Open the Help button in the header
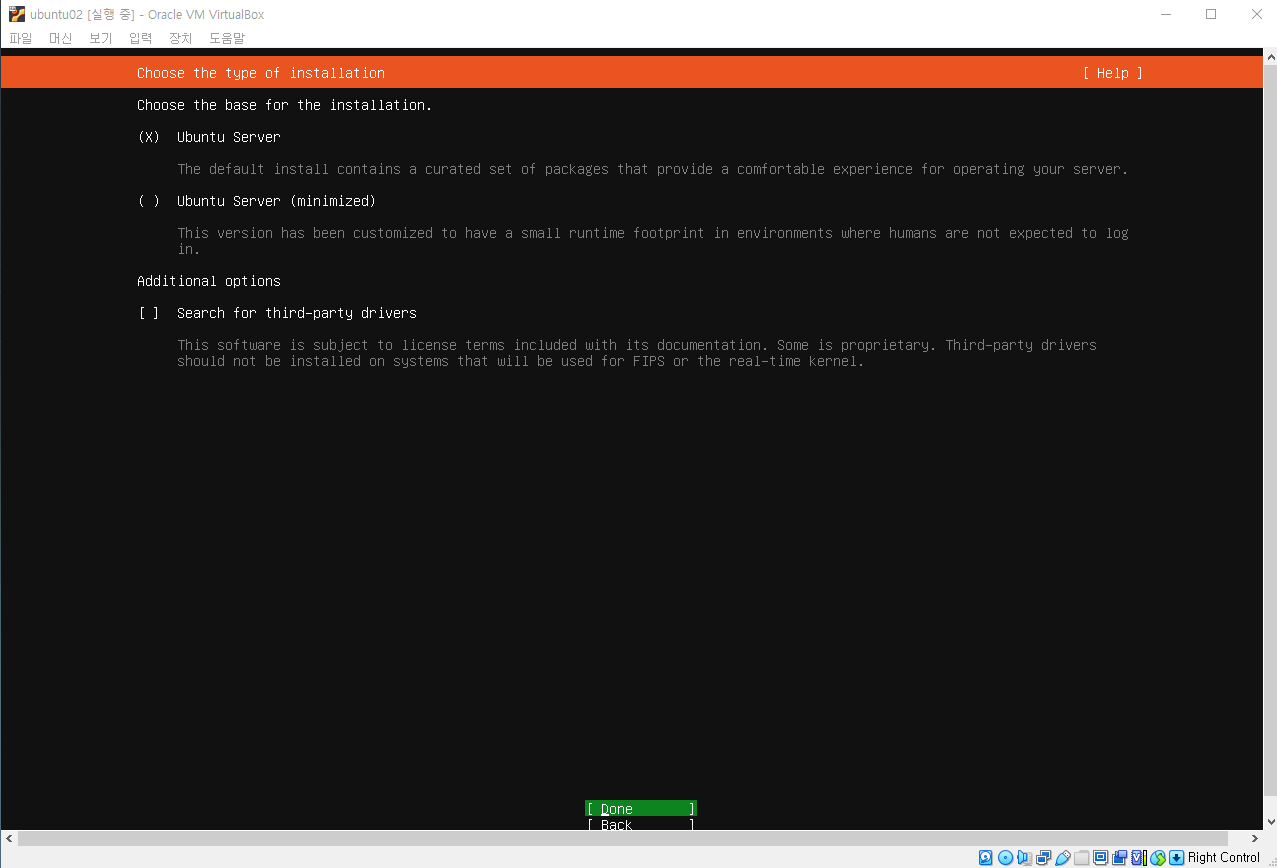The width and height of the screenshot is (1277, 868). click(x=1112, y=73)
